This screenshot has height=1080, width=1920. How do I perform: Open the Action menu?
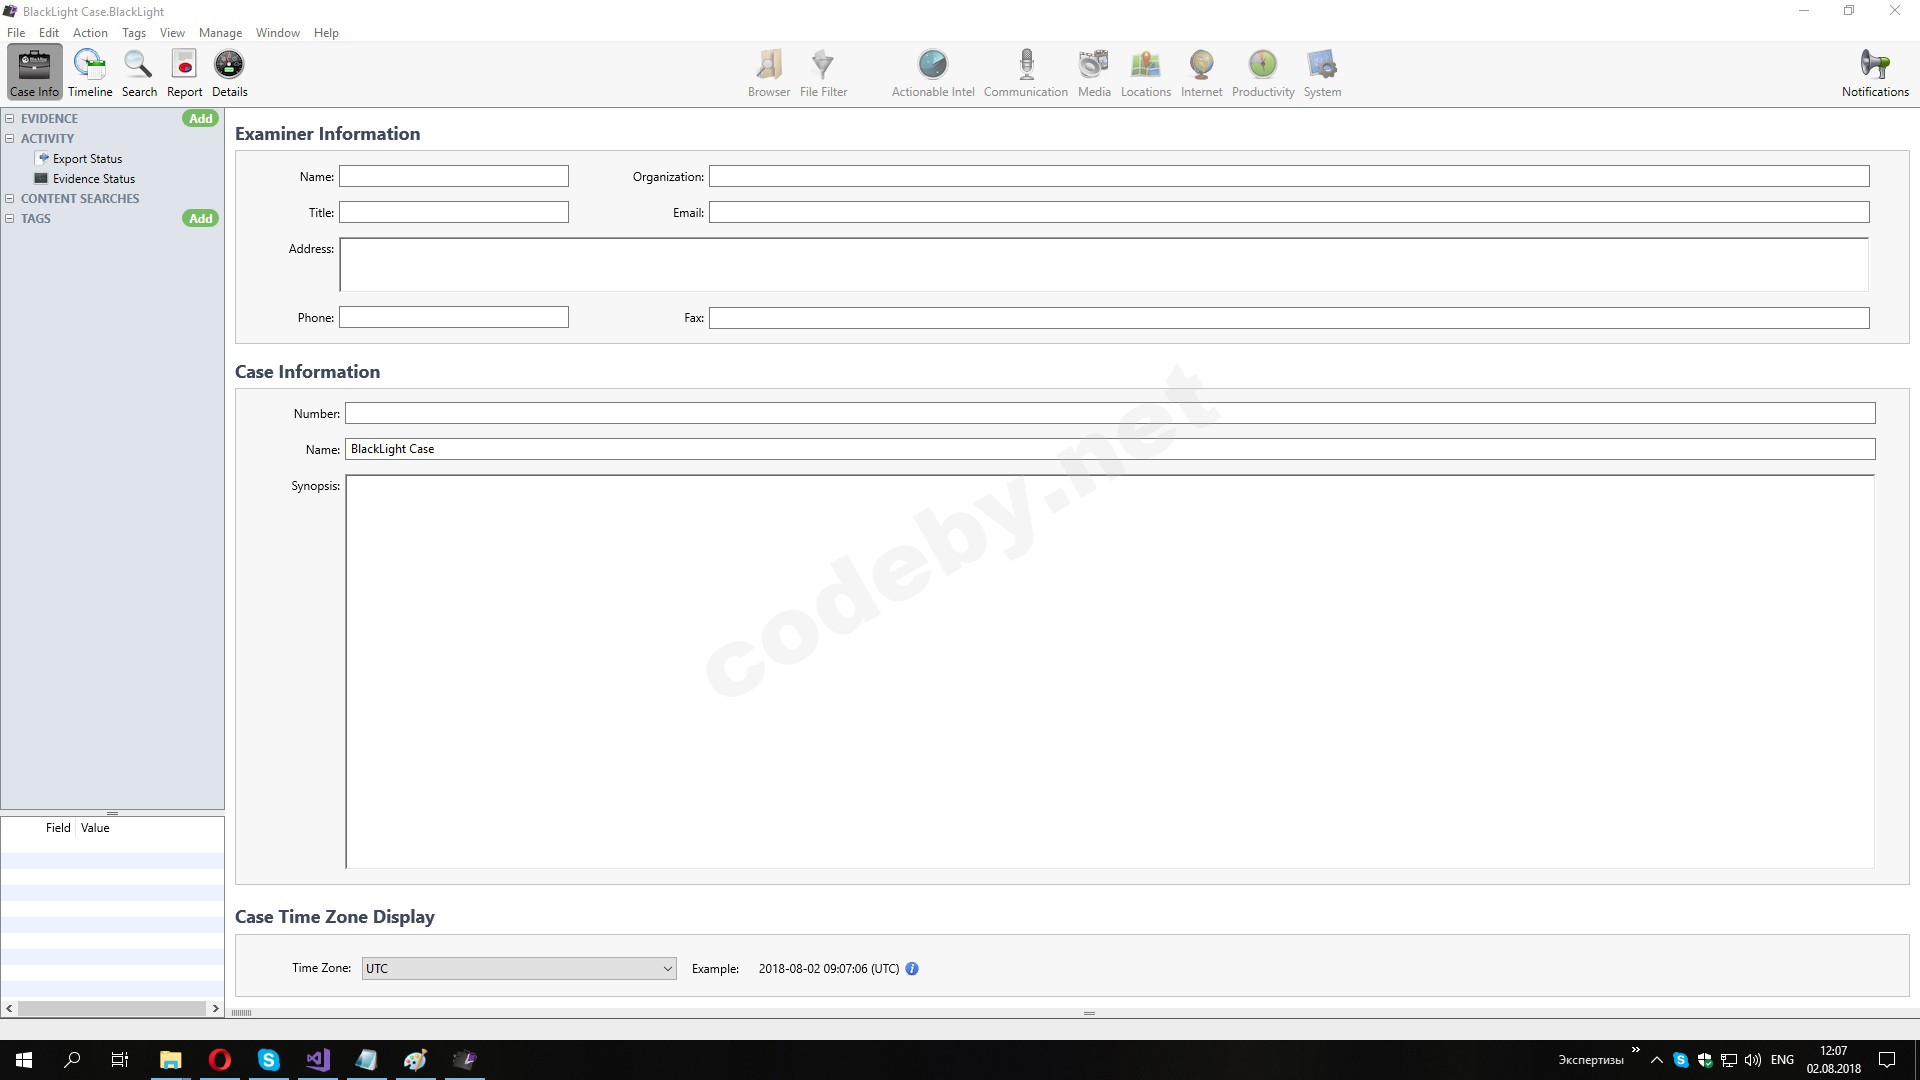[90, 33]
